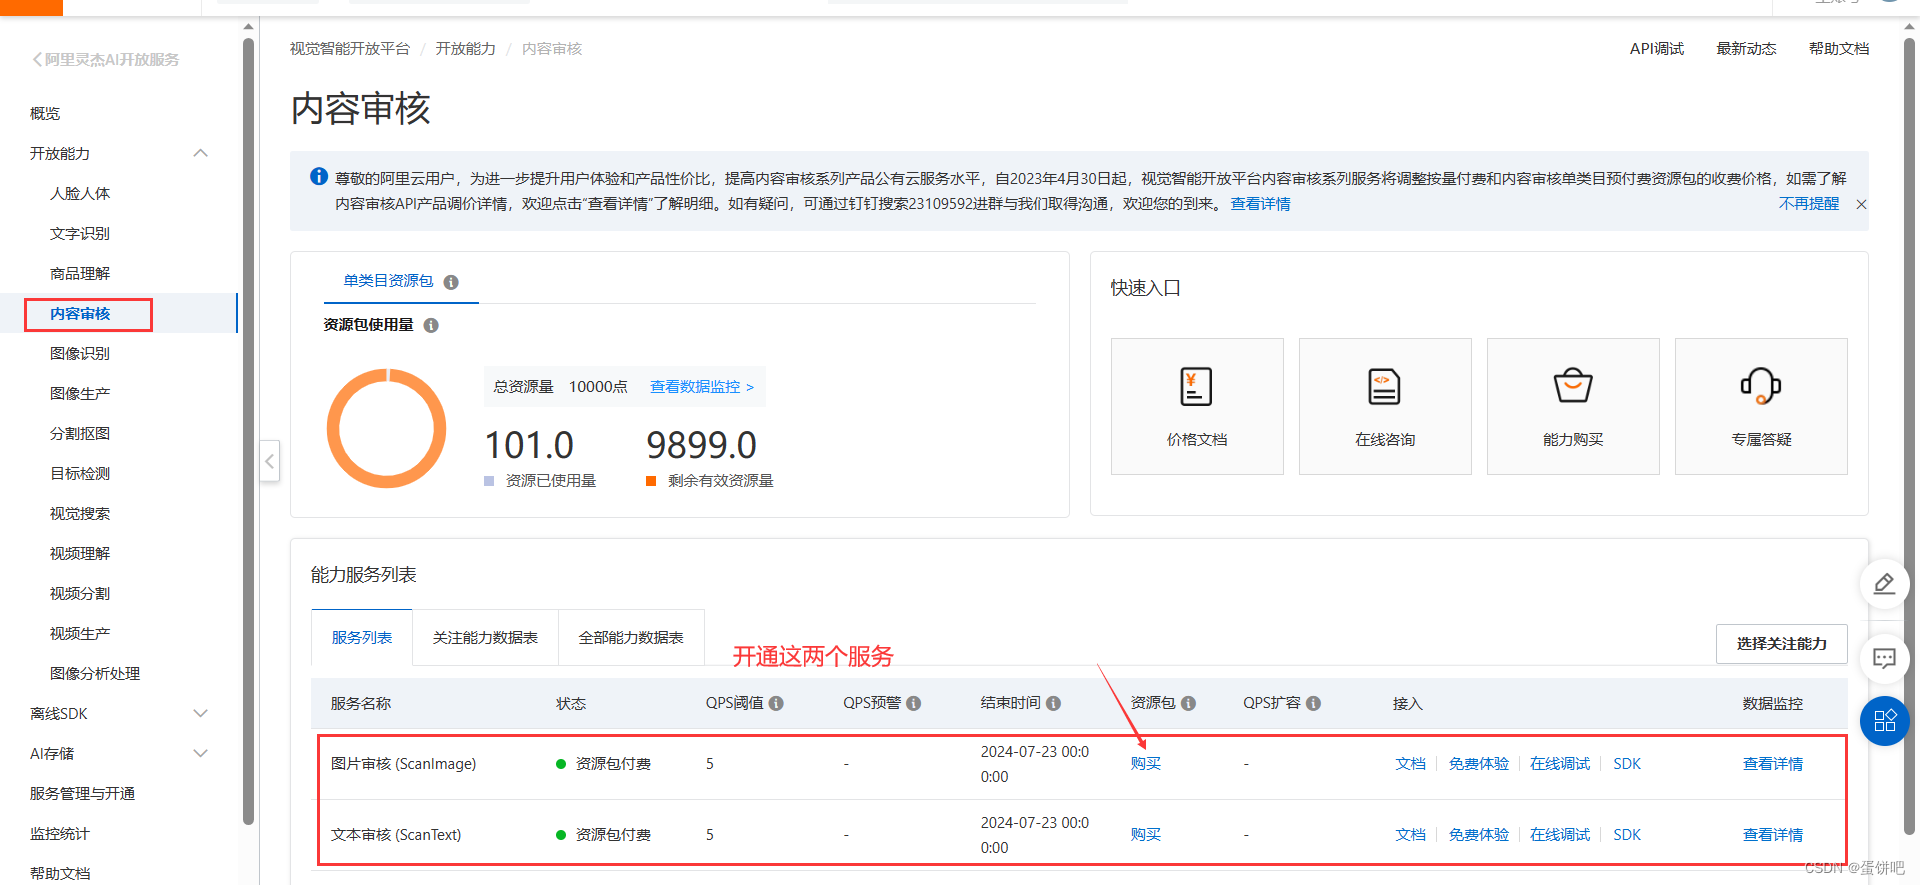Click the orange resource usage donut chart
The width and height of the screenshot is (1920, 885).
point(387,428)
